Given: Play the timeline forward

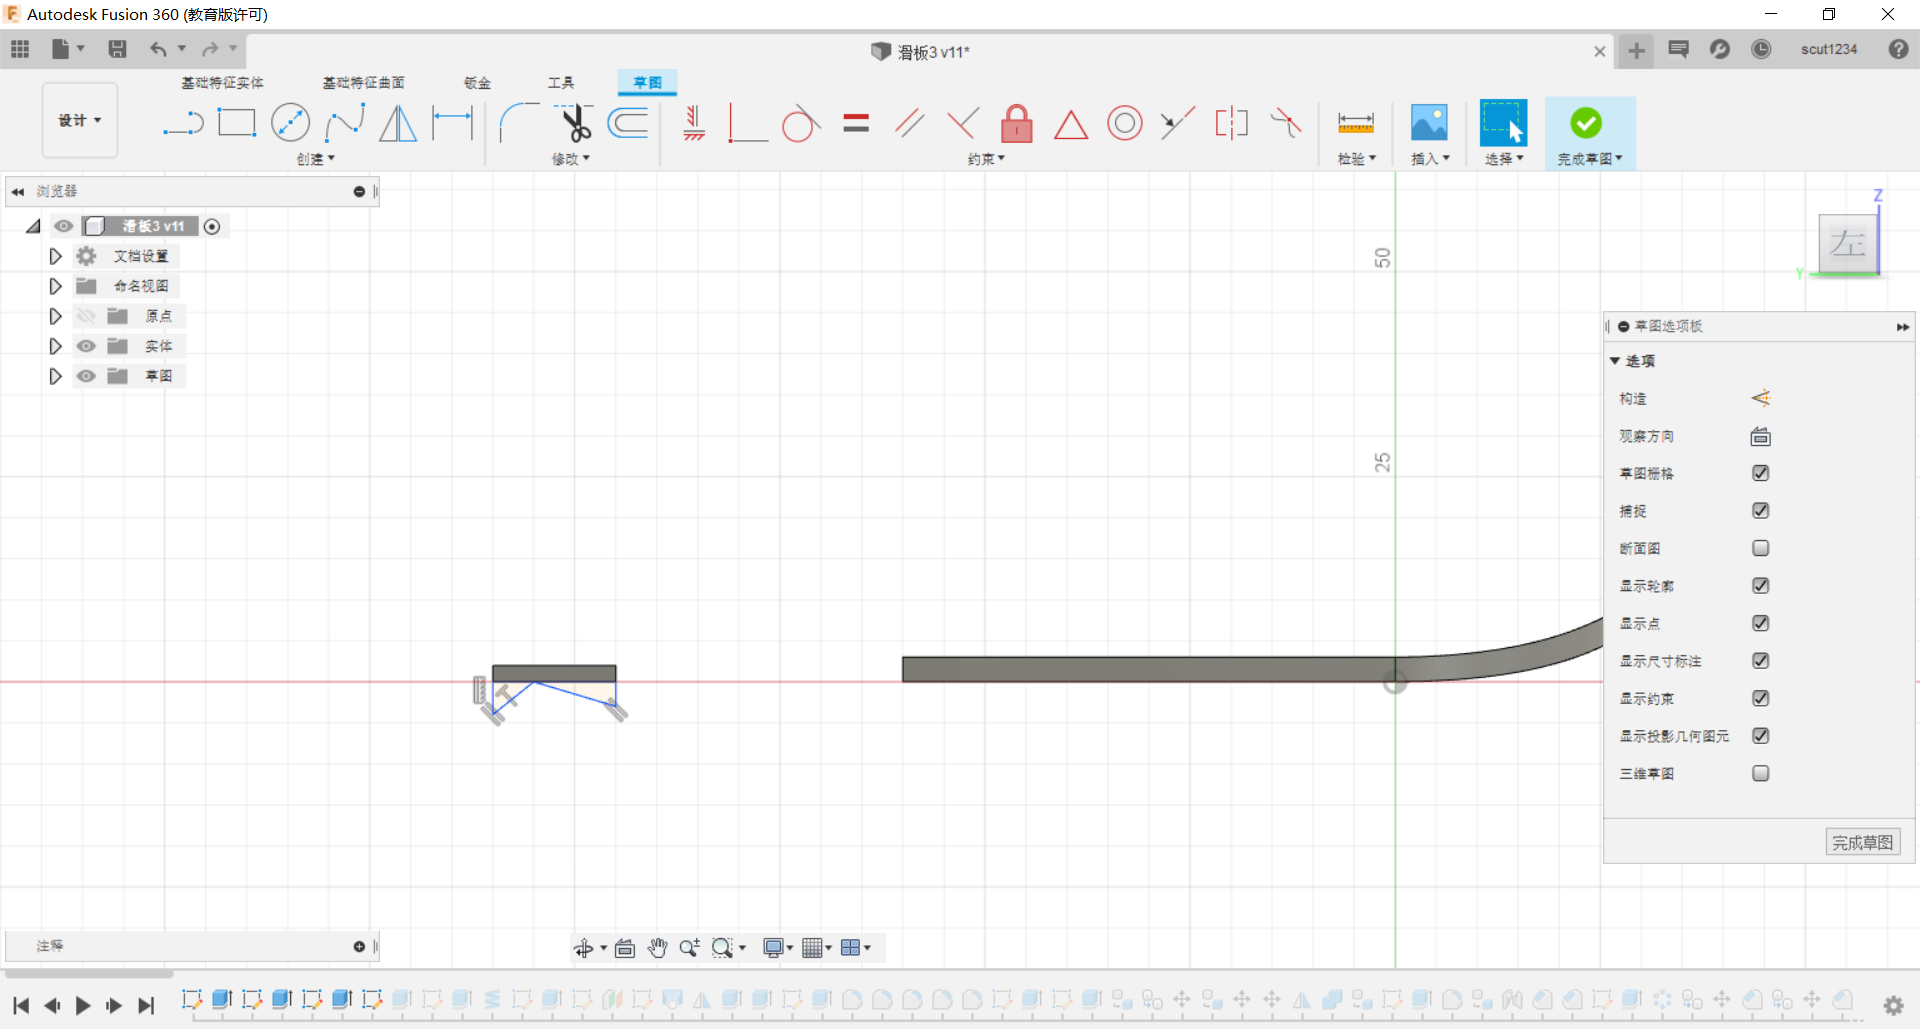Looking at the screenshot, I should tap(83, 1006).
